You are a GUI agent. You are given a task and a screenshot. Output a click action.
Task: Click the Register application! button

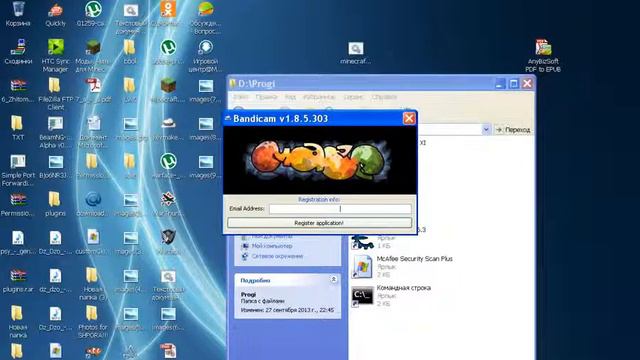point(319,223)
